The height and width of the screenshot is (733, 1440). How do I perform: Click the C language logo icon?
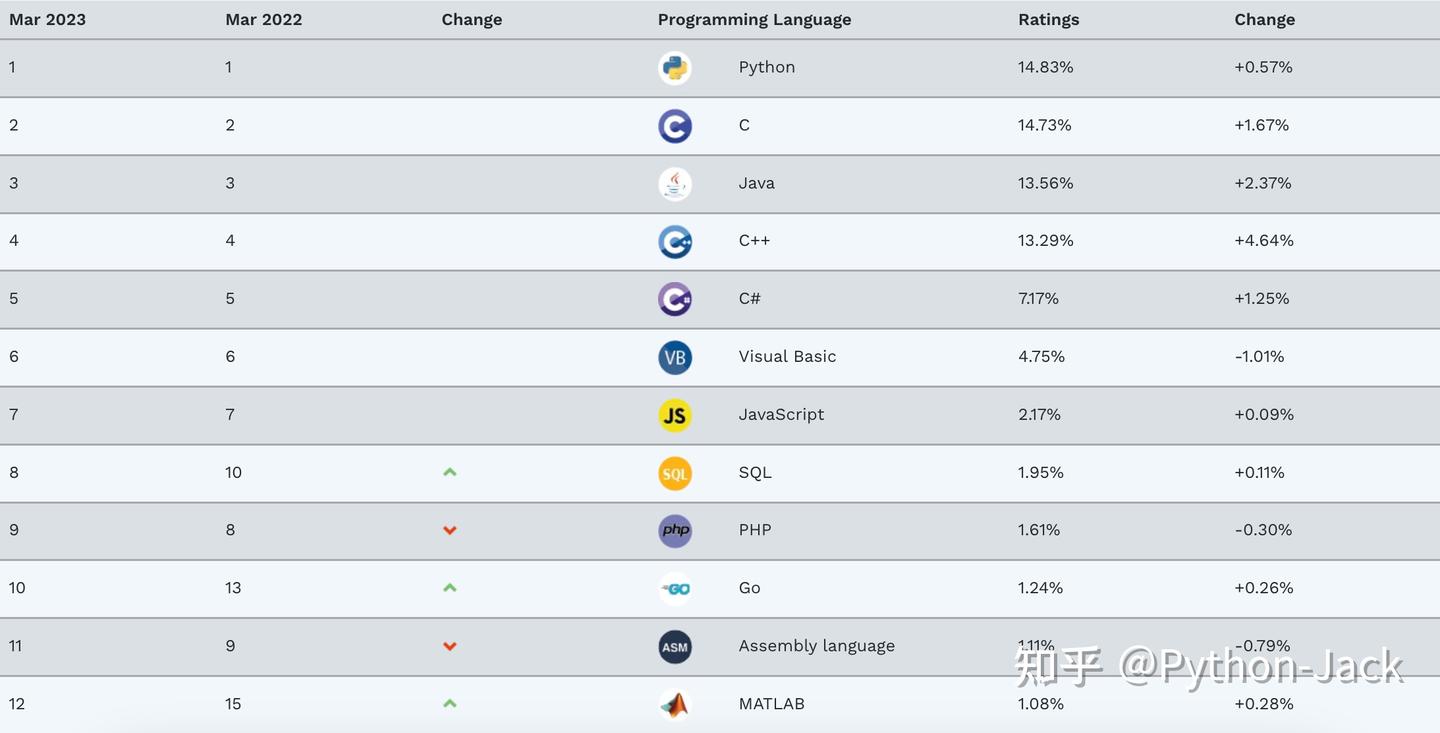click(675, 126)
